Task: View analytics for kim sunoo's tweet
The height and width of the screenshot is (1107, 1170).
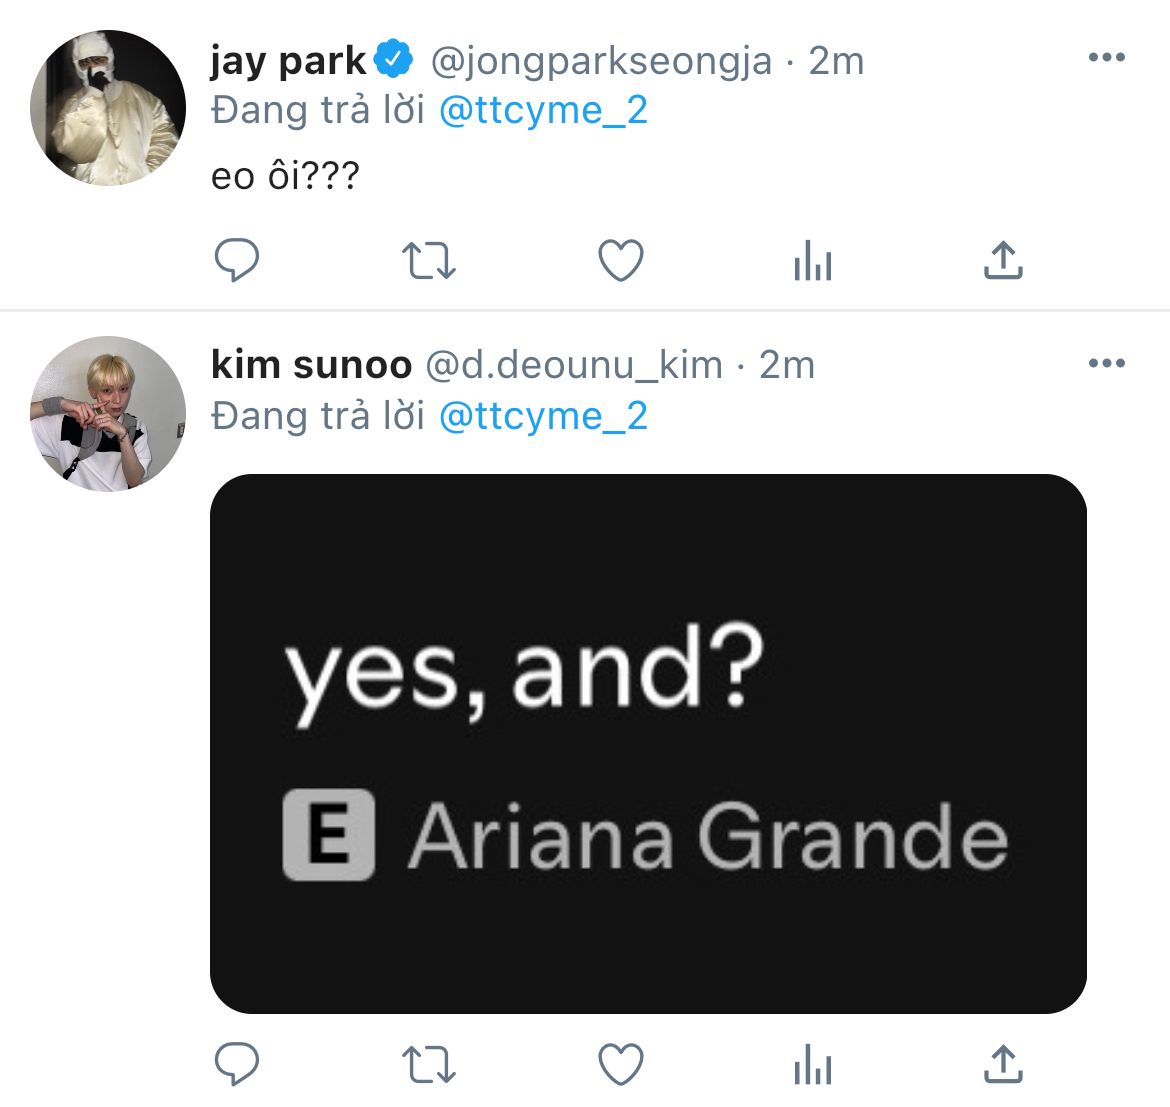Action: (812, 1066)
